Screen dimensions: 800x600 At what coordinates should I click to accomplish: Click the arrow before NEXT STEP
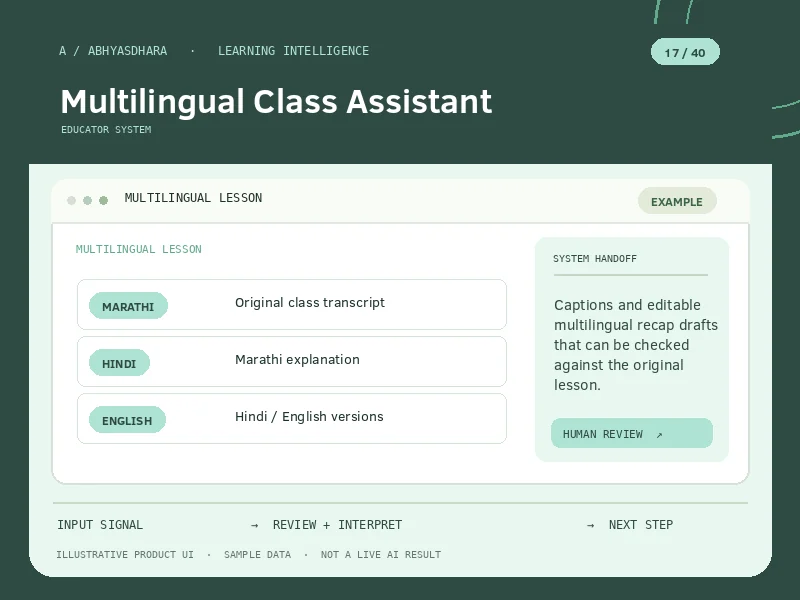pos(590,525)
